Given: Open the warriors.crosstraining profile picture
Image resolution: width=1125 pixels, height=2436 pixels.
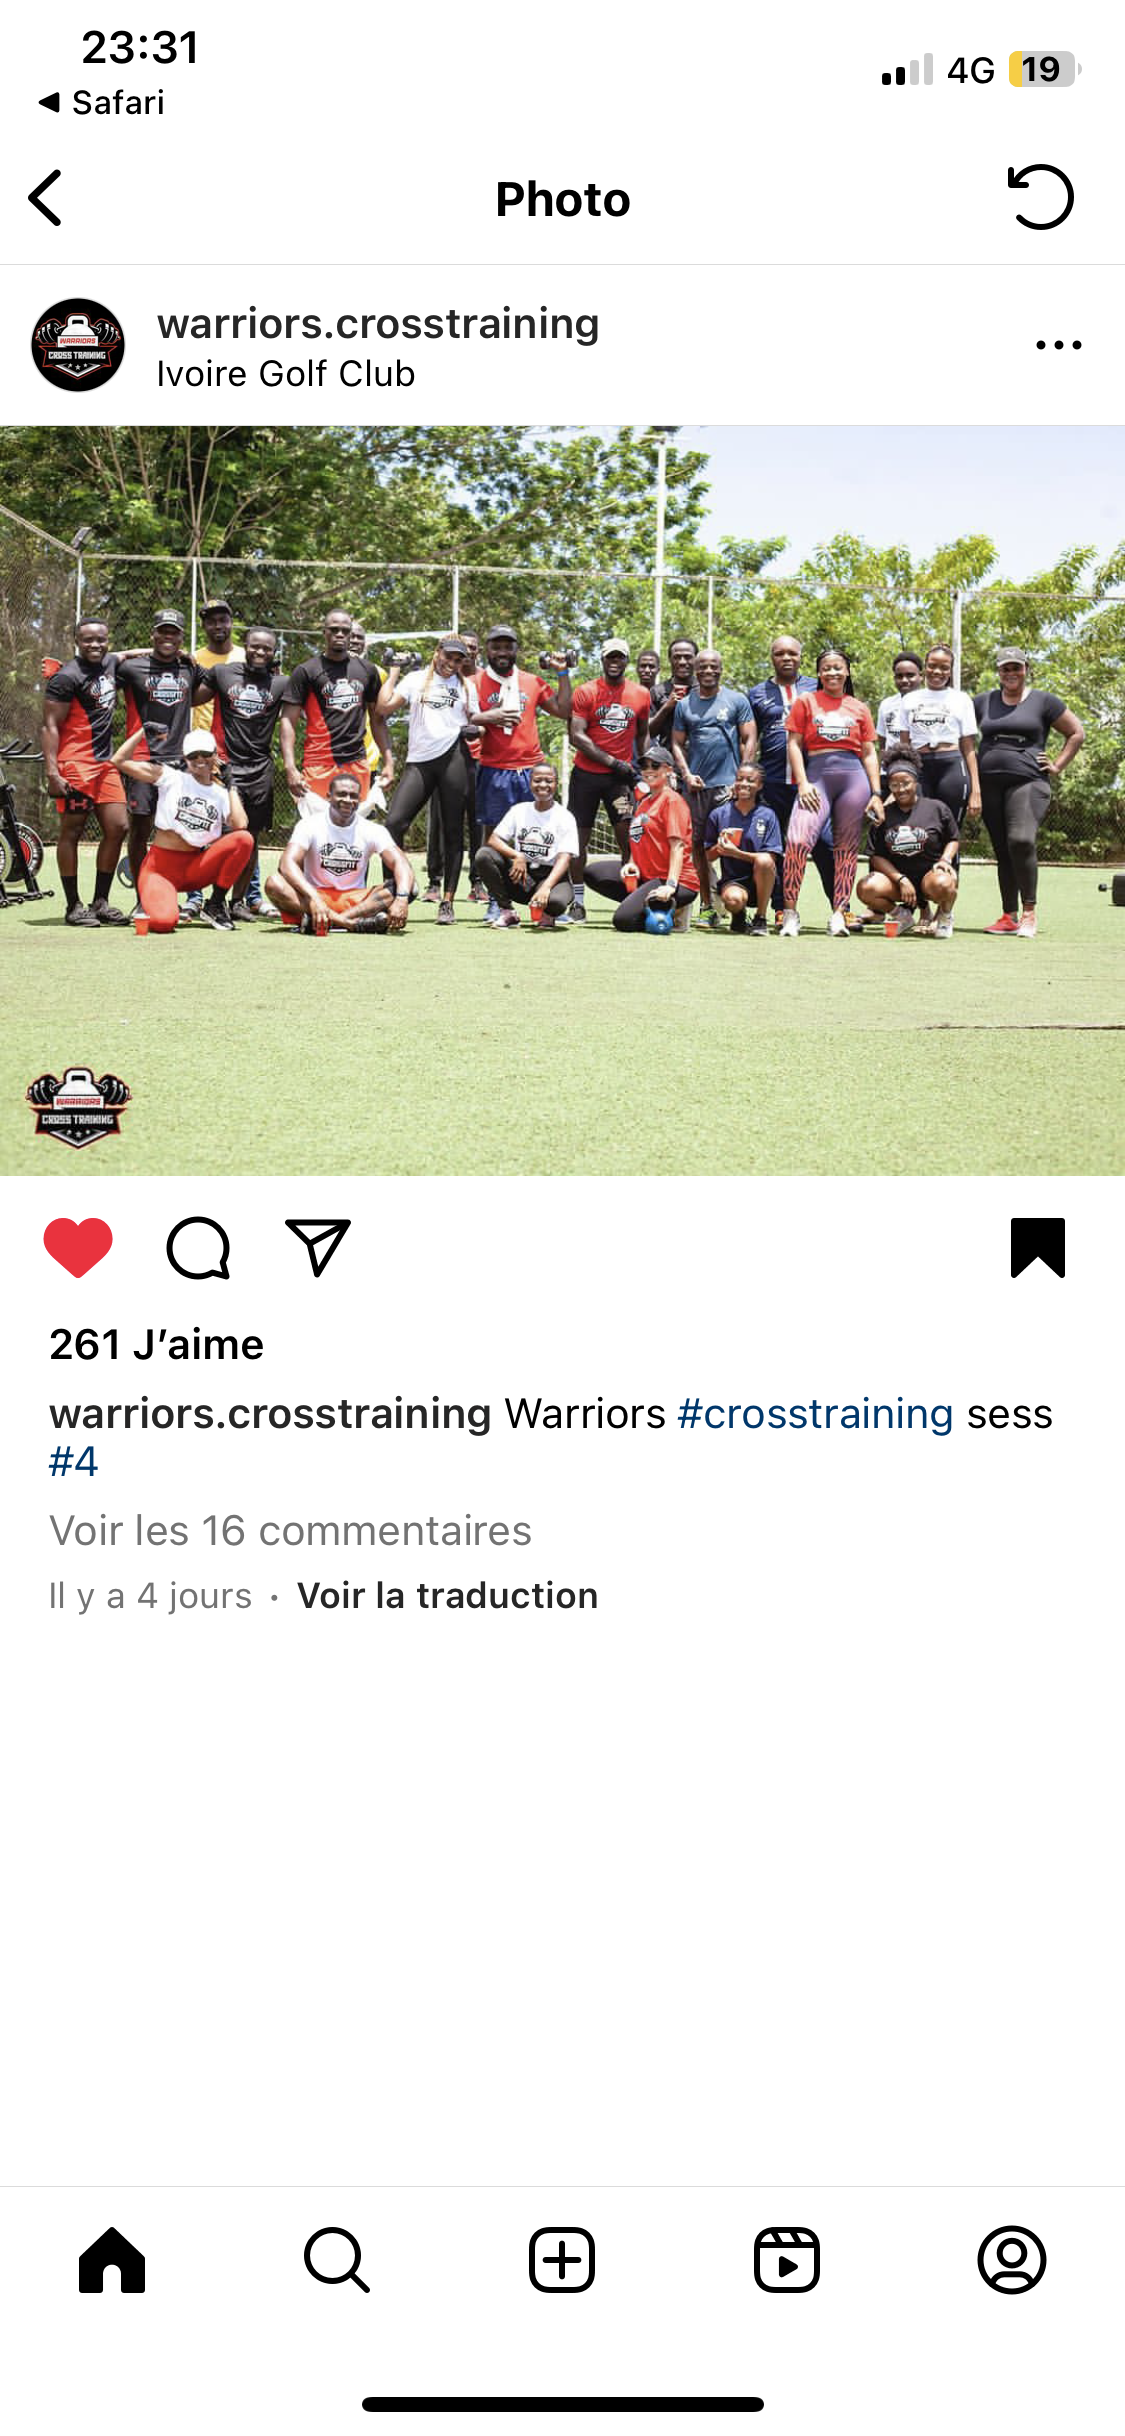Looking at the screenshot, I should click(78, 345).
